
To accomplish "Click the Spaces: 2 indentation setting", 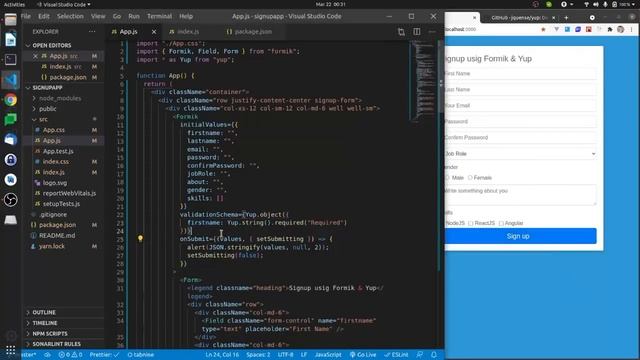I will (258, 355).
